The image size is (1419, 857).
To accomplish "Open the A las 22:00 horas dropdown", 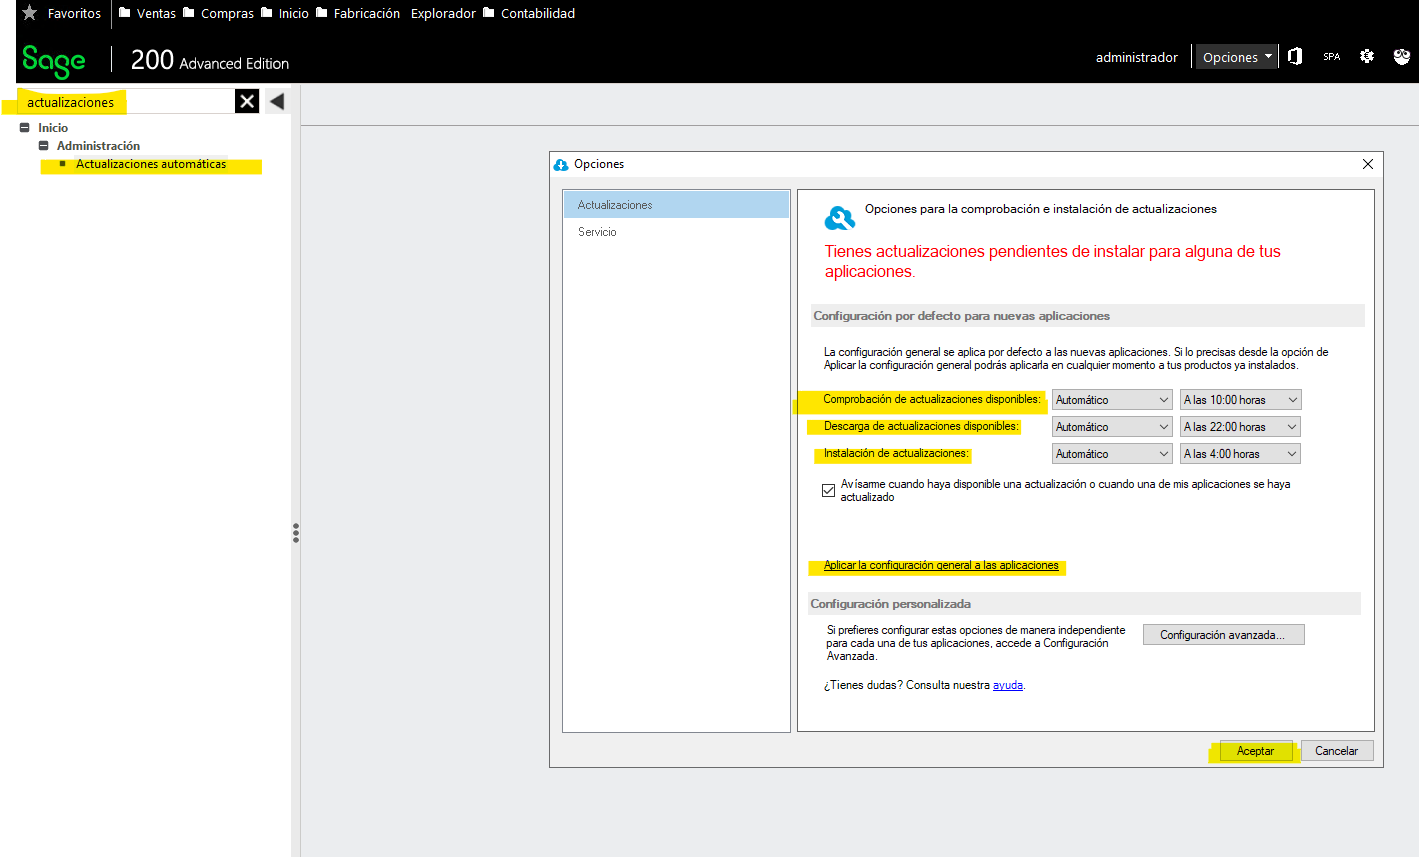I will click(1240, 427).
